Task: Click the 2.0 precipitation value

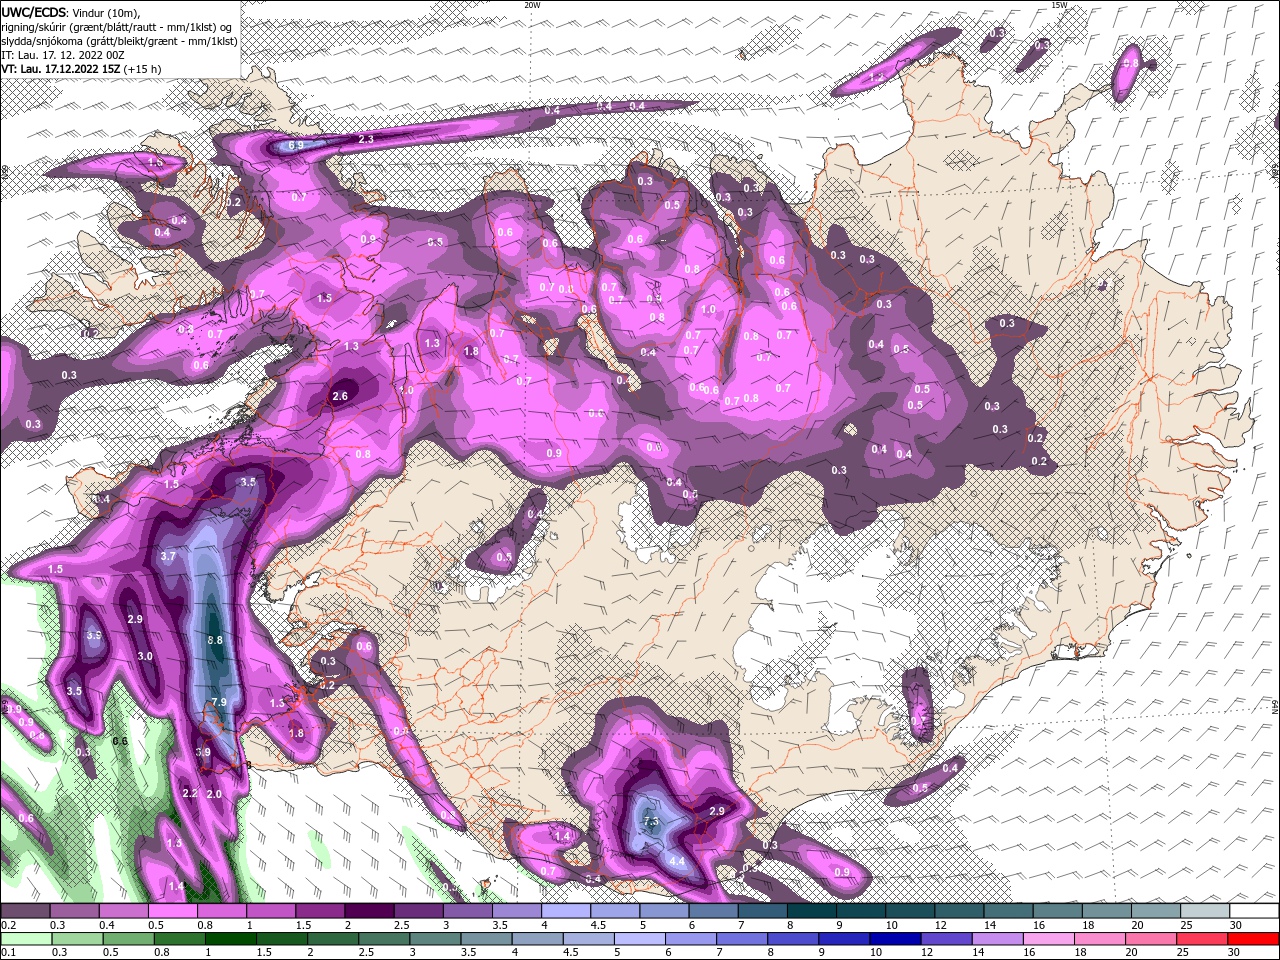Action: pyautogui.click(x=214, y=794)
